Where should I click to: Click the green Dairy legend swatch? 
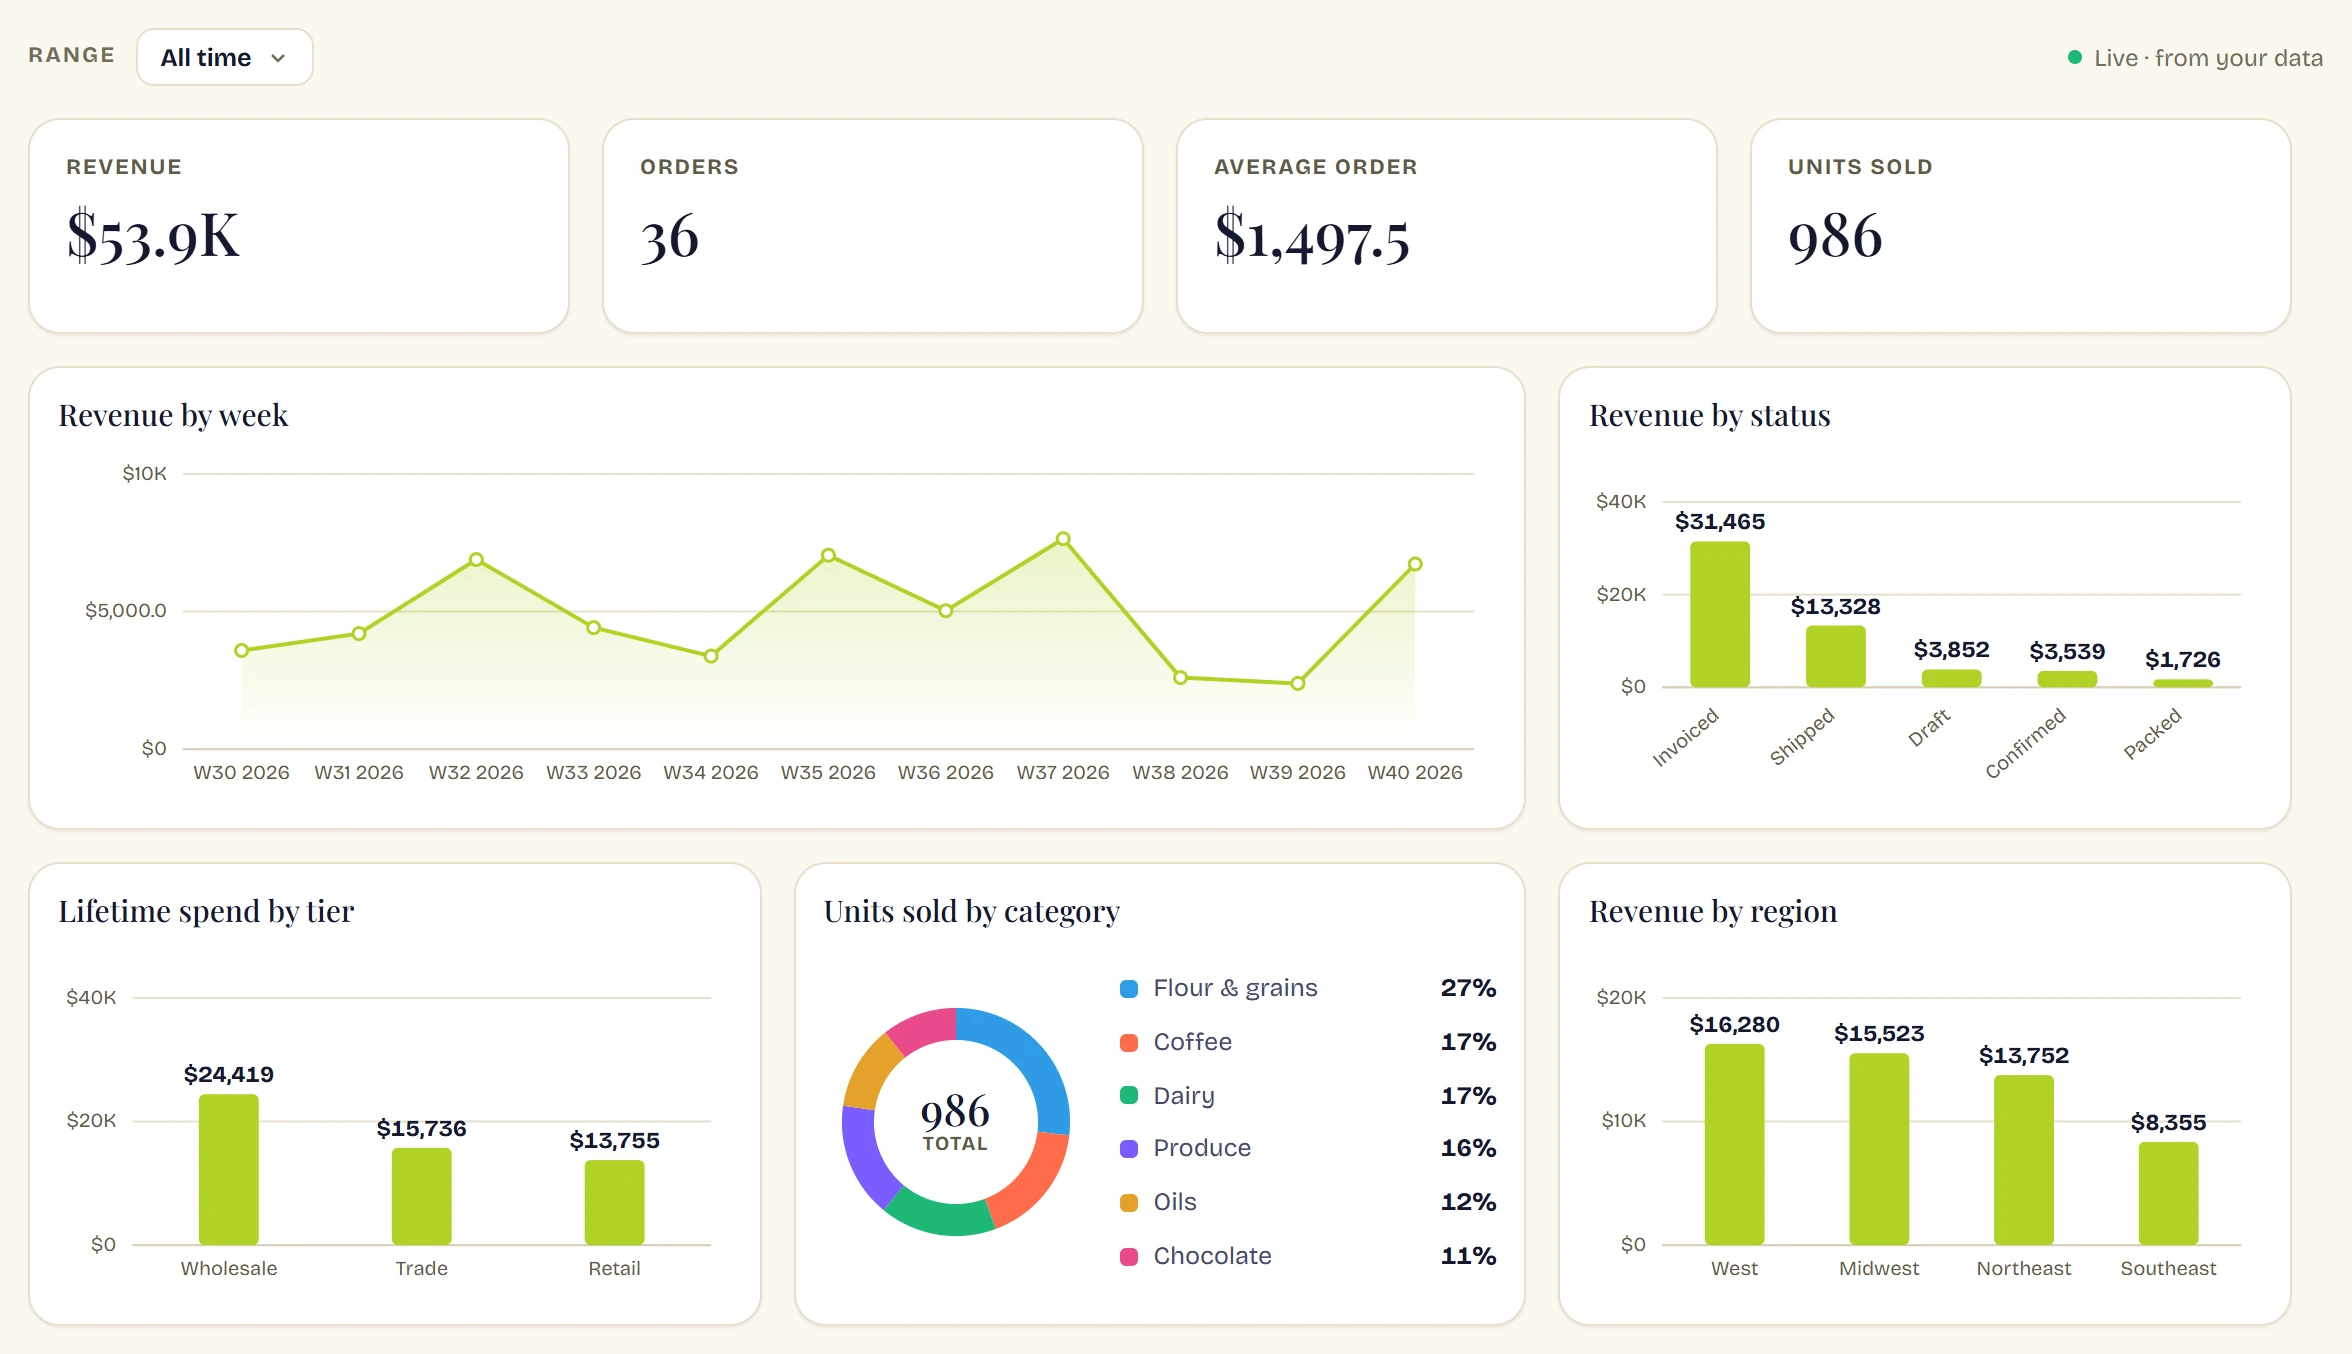(x=1129, y=1095)
